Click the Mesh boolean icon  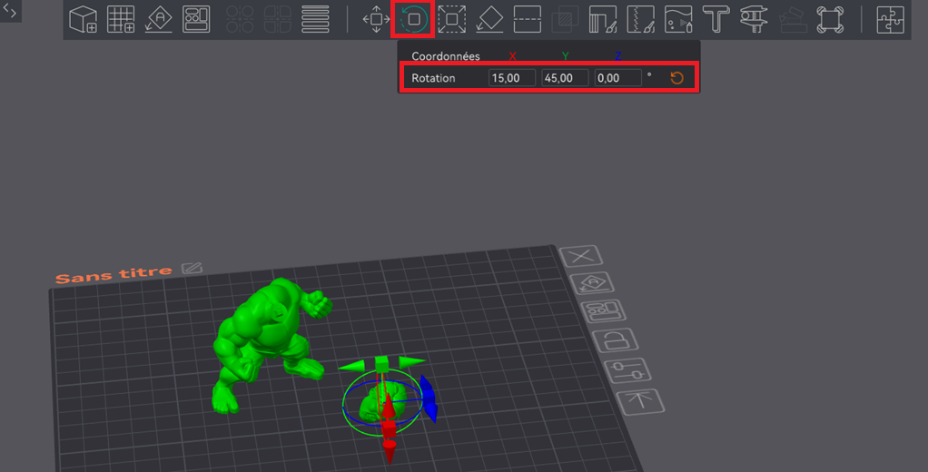point(565,20)
